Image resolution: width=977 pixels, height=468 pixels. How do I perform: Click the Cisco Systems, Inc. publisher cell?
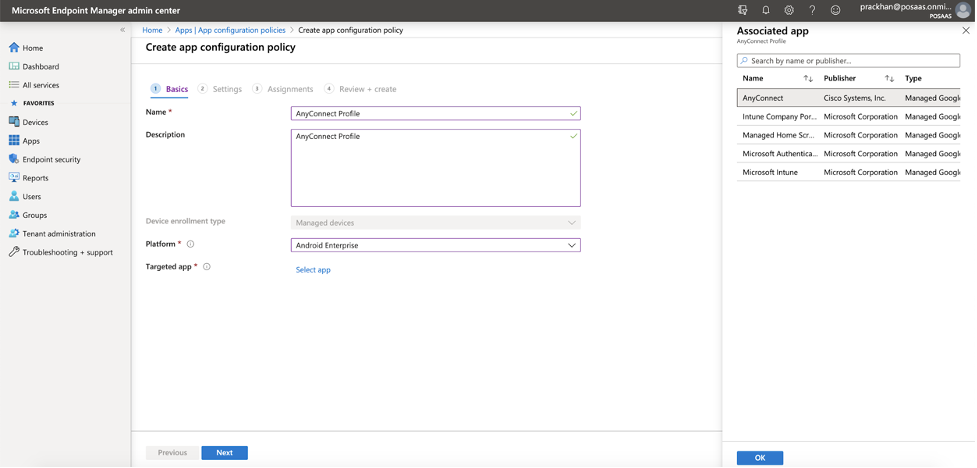(x=854, y=98)
